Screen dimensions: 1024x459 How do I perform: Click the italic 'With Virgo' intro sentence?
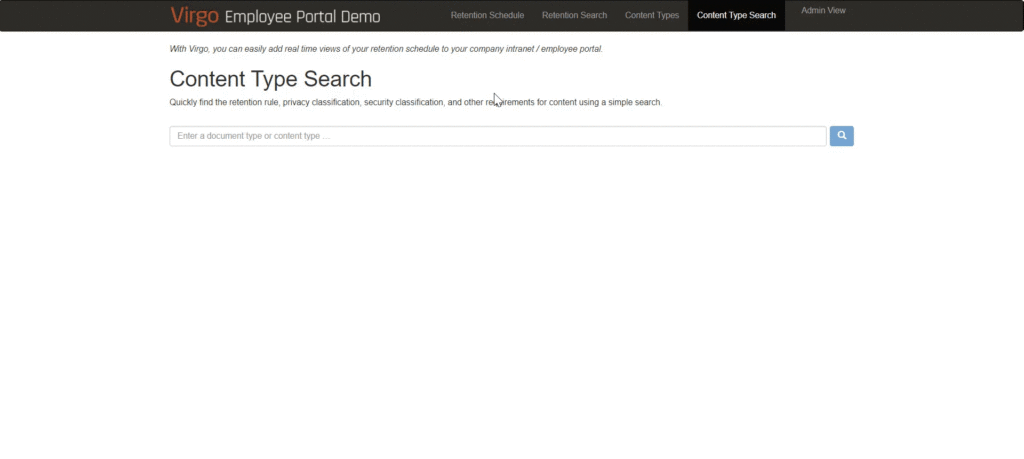click(386, 48)
